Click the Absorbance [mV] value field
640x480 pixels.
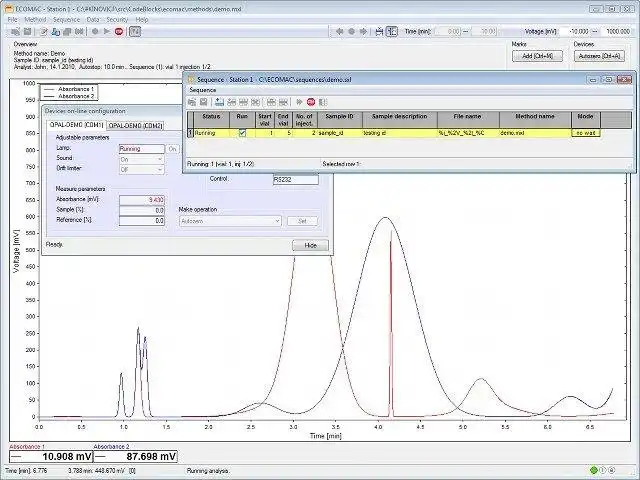[142, 200]
